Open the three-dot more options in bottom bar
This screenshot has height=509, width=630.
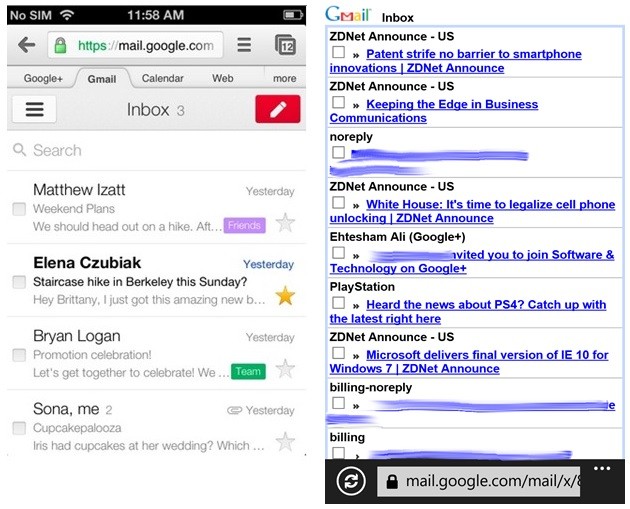pyautogui.click(x=601, y=468)
